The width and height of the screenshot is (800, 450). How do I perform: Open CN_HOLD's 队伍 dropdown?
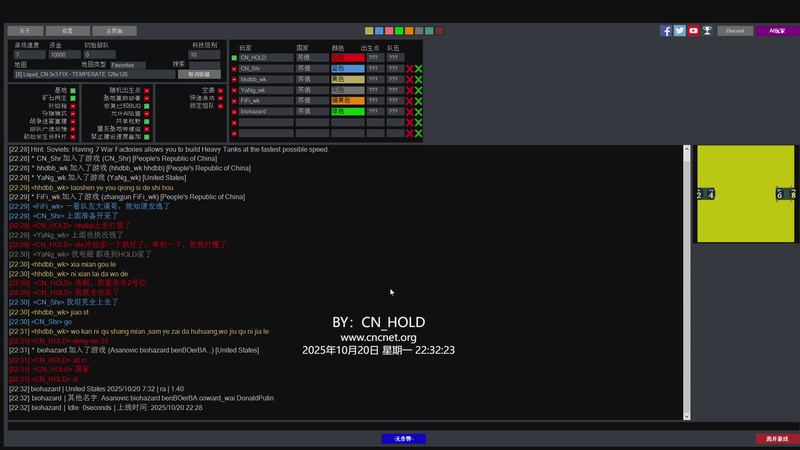tap(395, 58)
